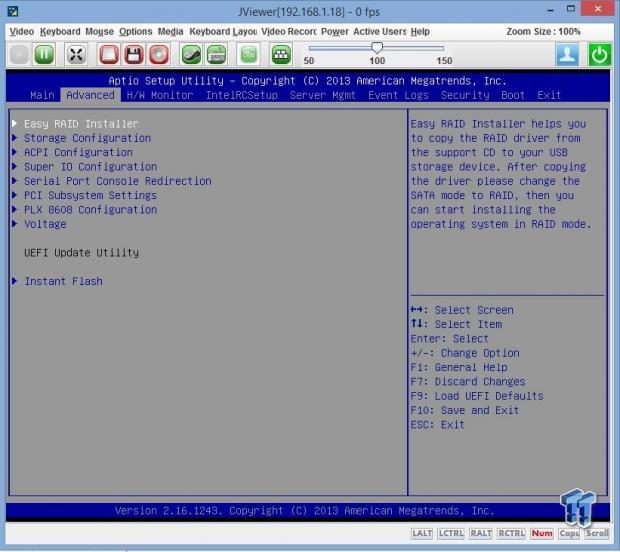620x552 pixels.
Task: Select Easy RAID Installer entry
Action: [81, 124]
